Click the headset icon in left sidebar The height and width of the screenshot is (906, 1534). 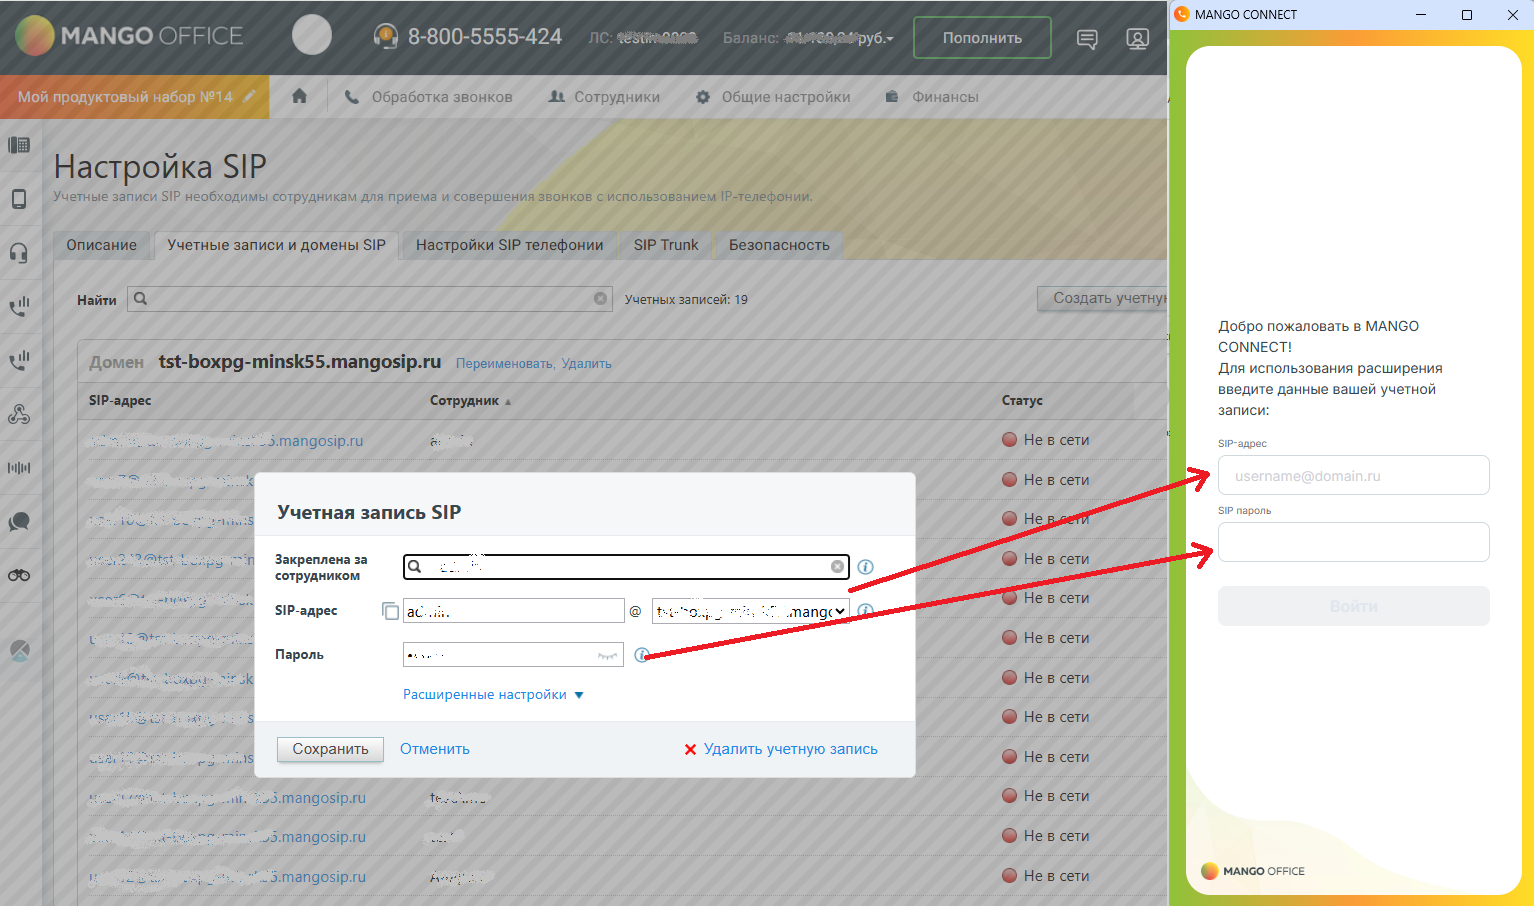coord(19,252)
